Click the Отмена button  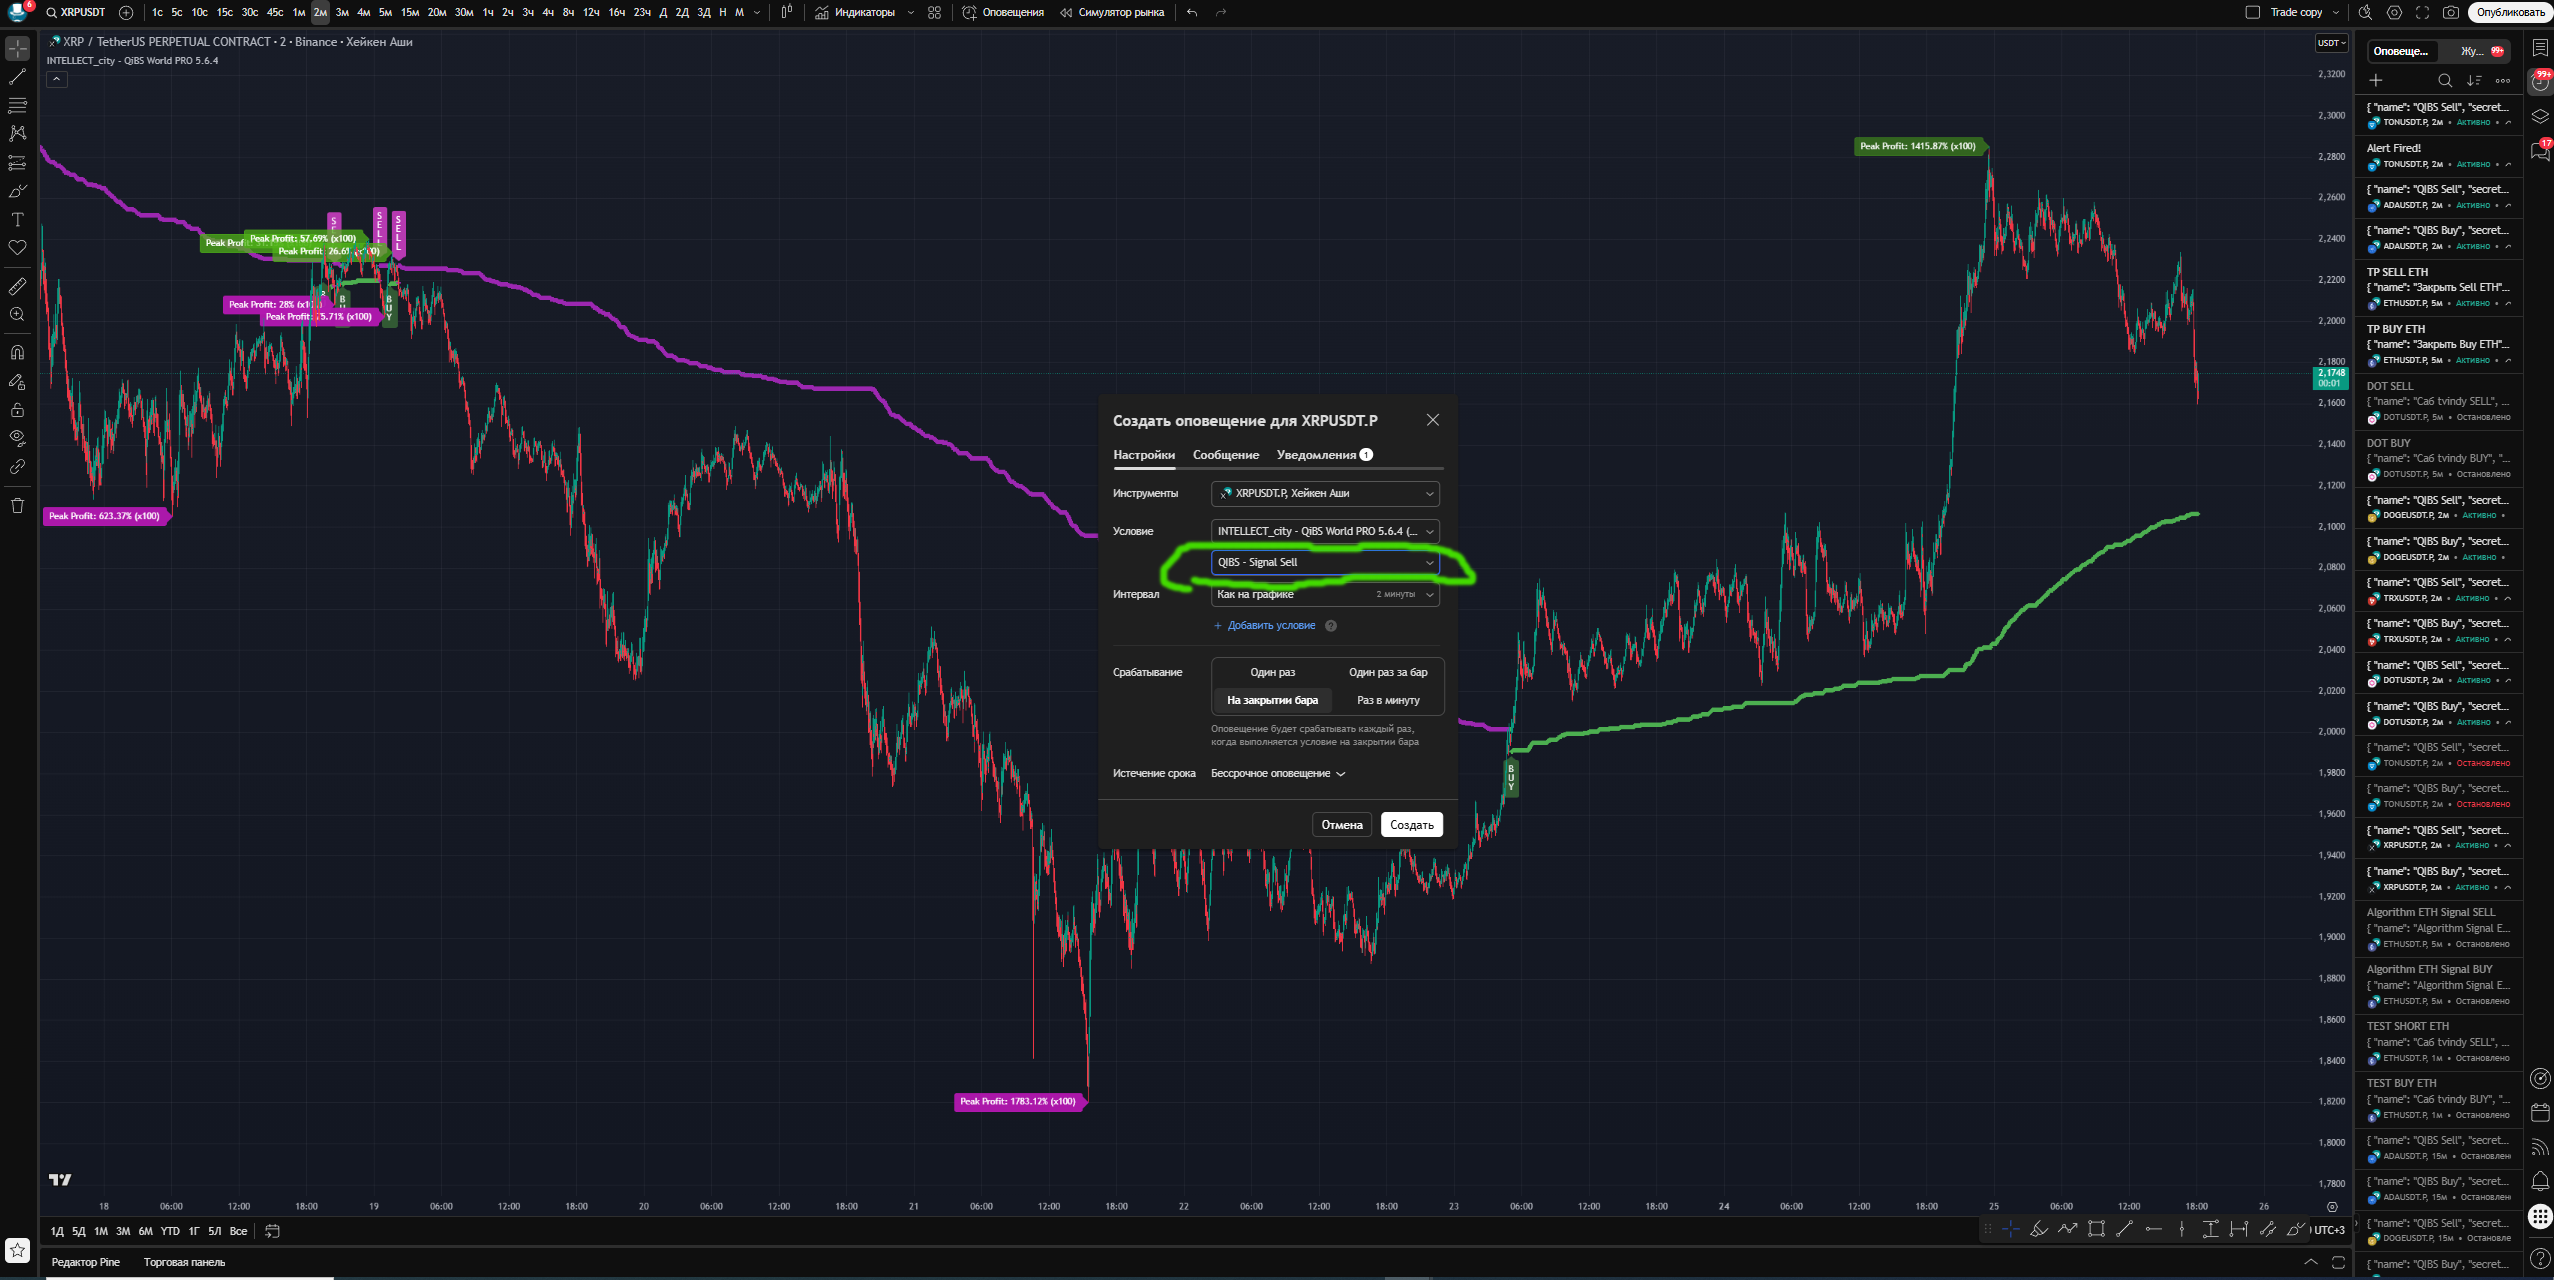point(1342,825)
